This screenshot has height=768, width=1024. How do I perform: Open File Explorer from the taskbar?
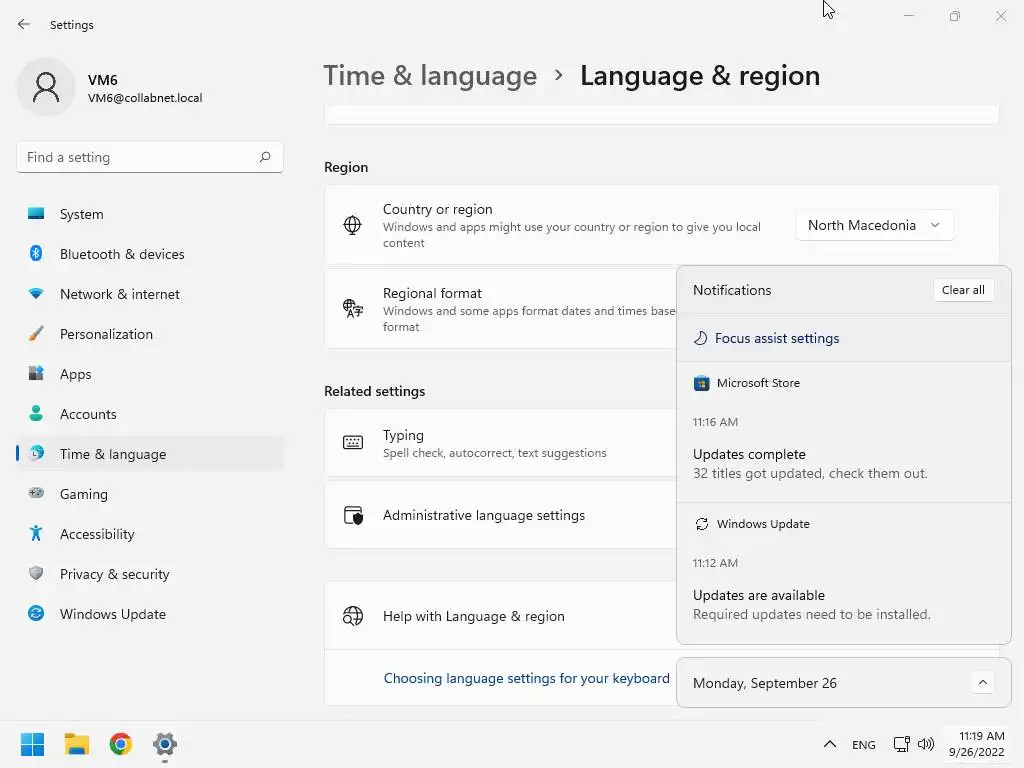click(x=77, y=744)
